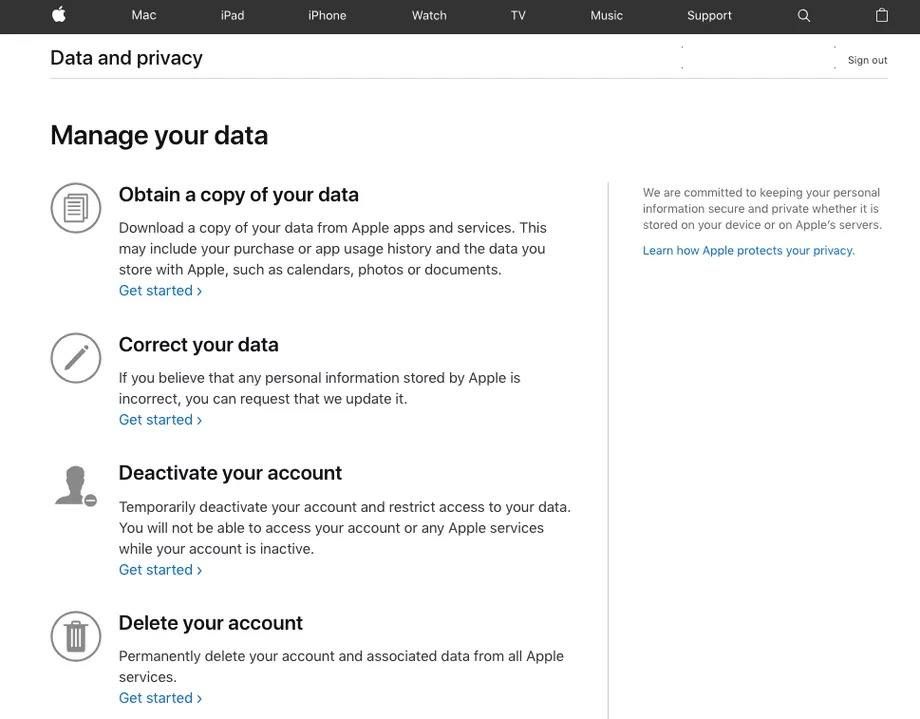The image size is (920, 719).
Task: Open Music from the top bar
Action: click(606, 15)
